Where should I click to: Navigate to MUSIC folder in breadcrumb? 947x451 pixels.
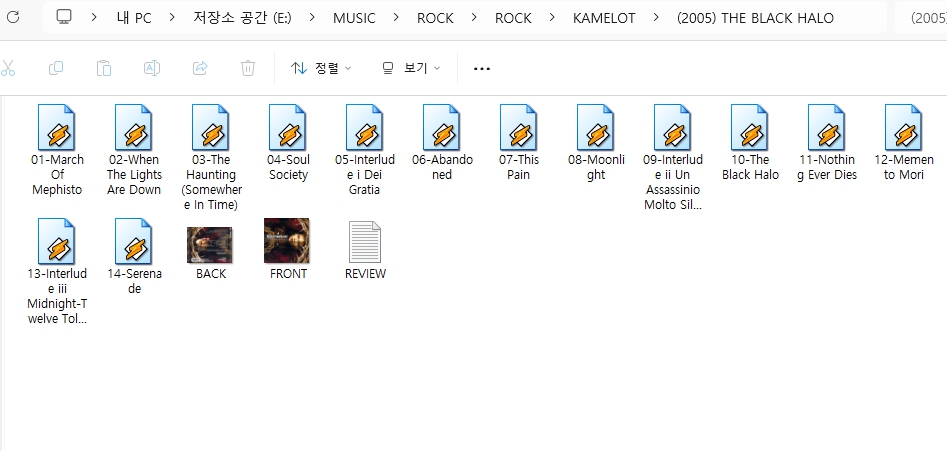[x=354, y=17]
